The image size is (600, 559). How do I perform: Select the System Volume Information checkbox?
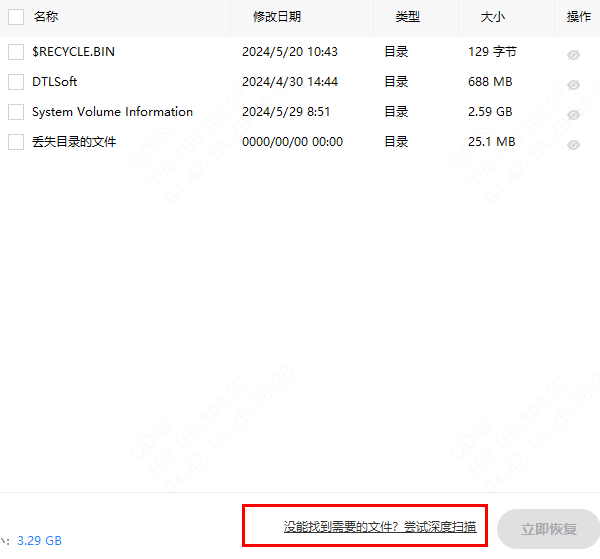(16, 112)
